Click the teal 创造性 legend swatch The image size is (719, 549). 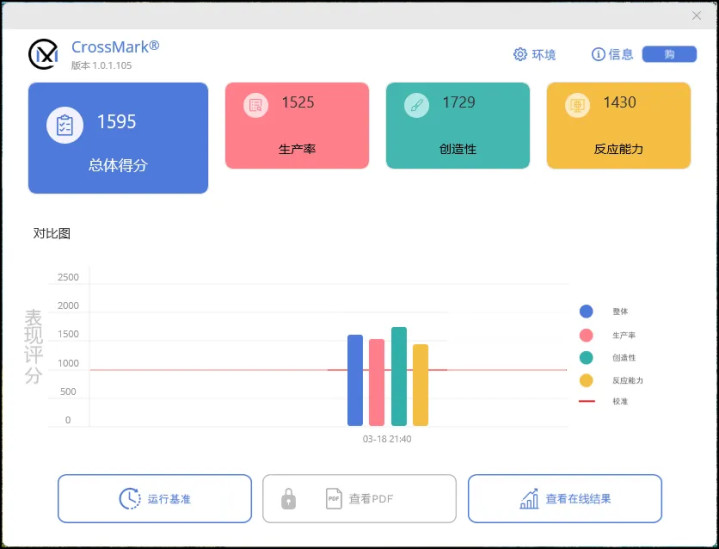[586, 357]
